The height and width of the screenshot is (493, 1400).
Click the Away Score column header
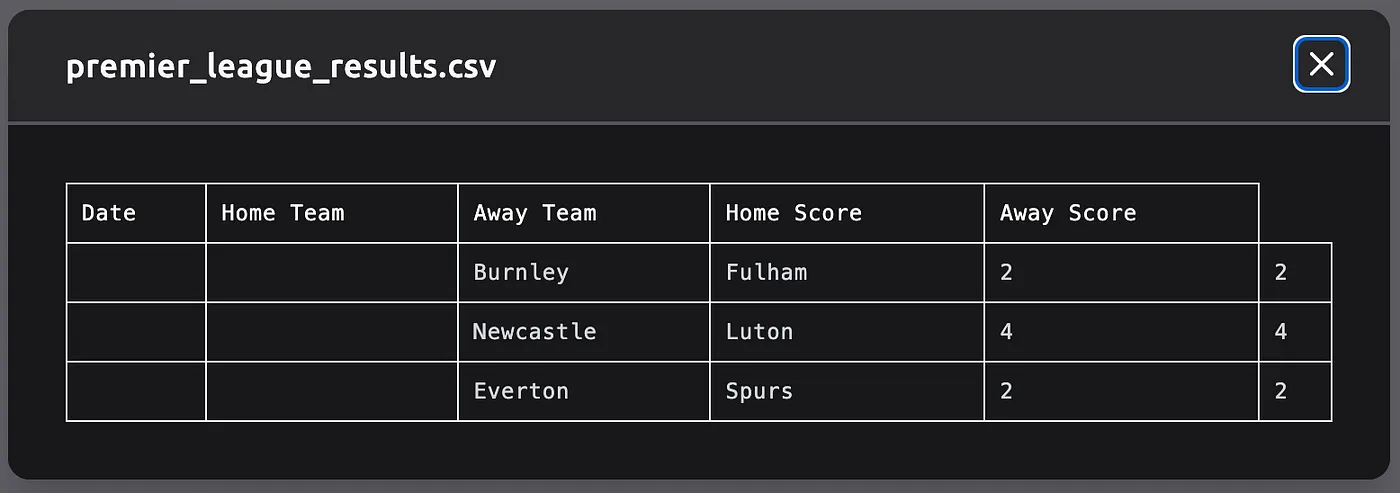point(1121,213)
